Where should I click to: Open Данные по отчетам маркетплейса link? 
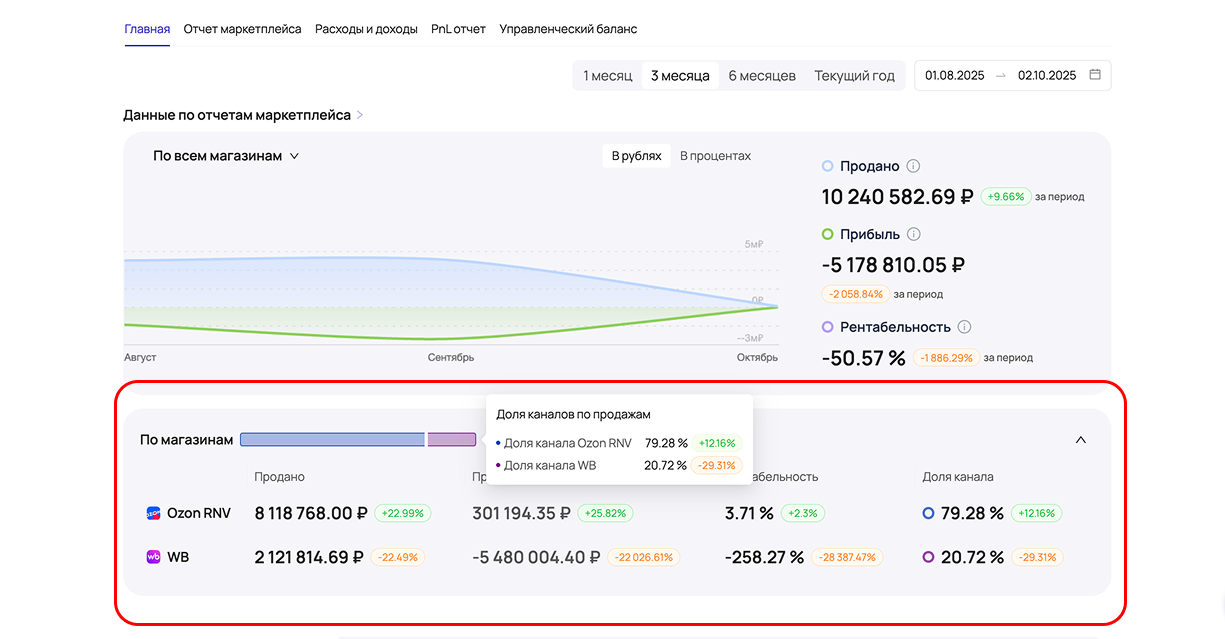pyautogui.click(x=236, y=115)
